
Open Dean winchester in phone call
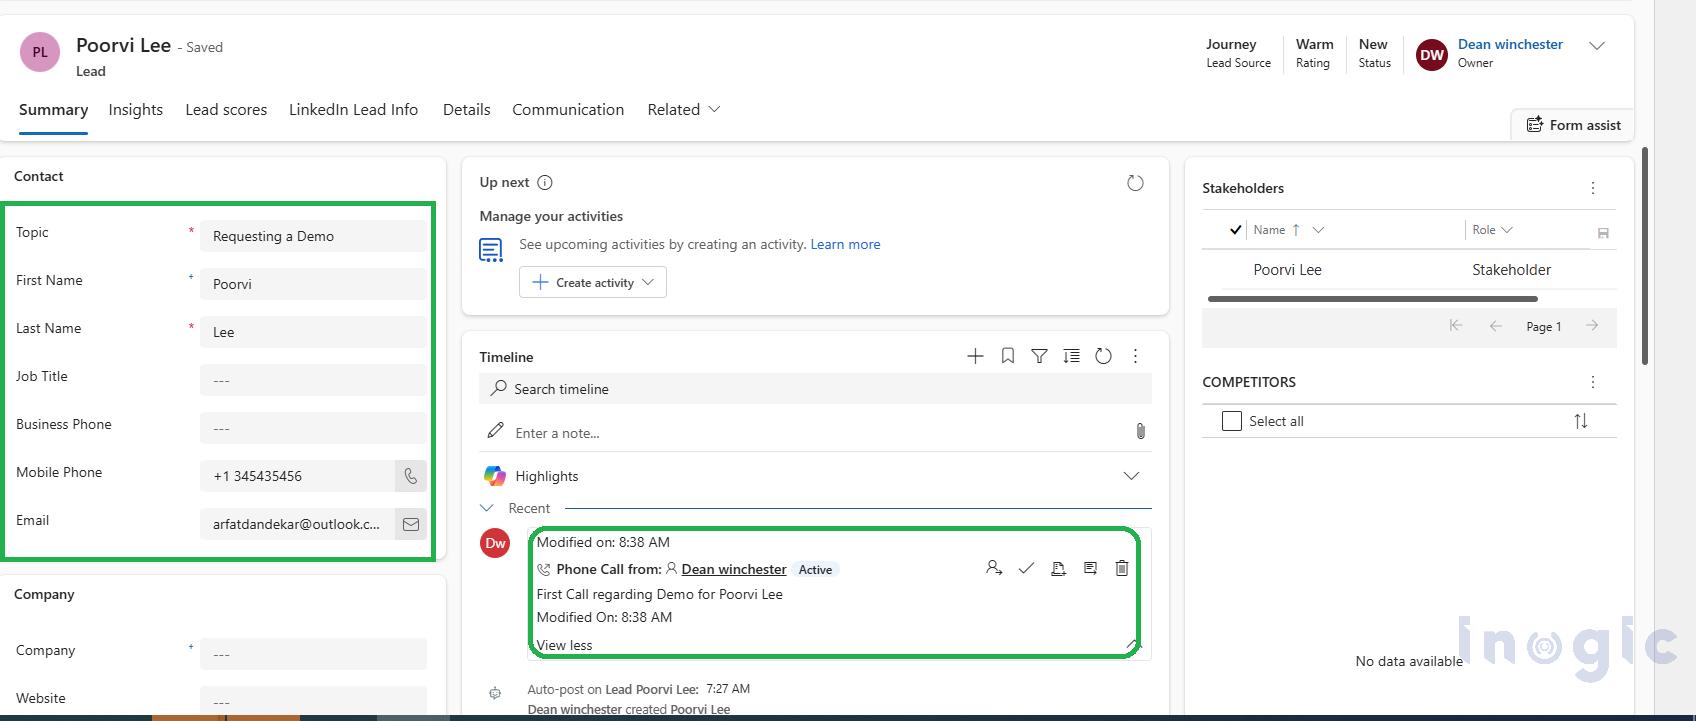(x=734, y=569)
